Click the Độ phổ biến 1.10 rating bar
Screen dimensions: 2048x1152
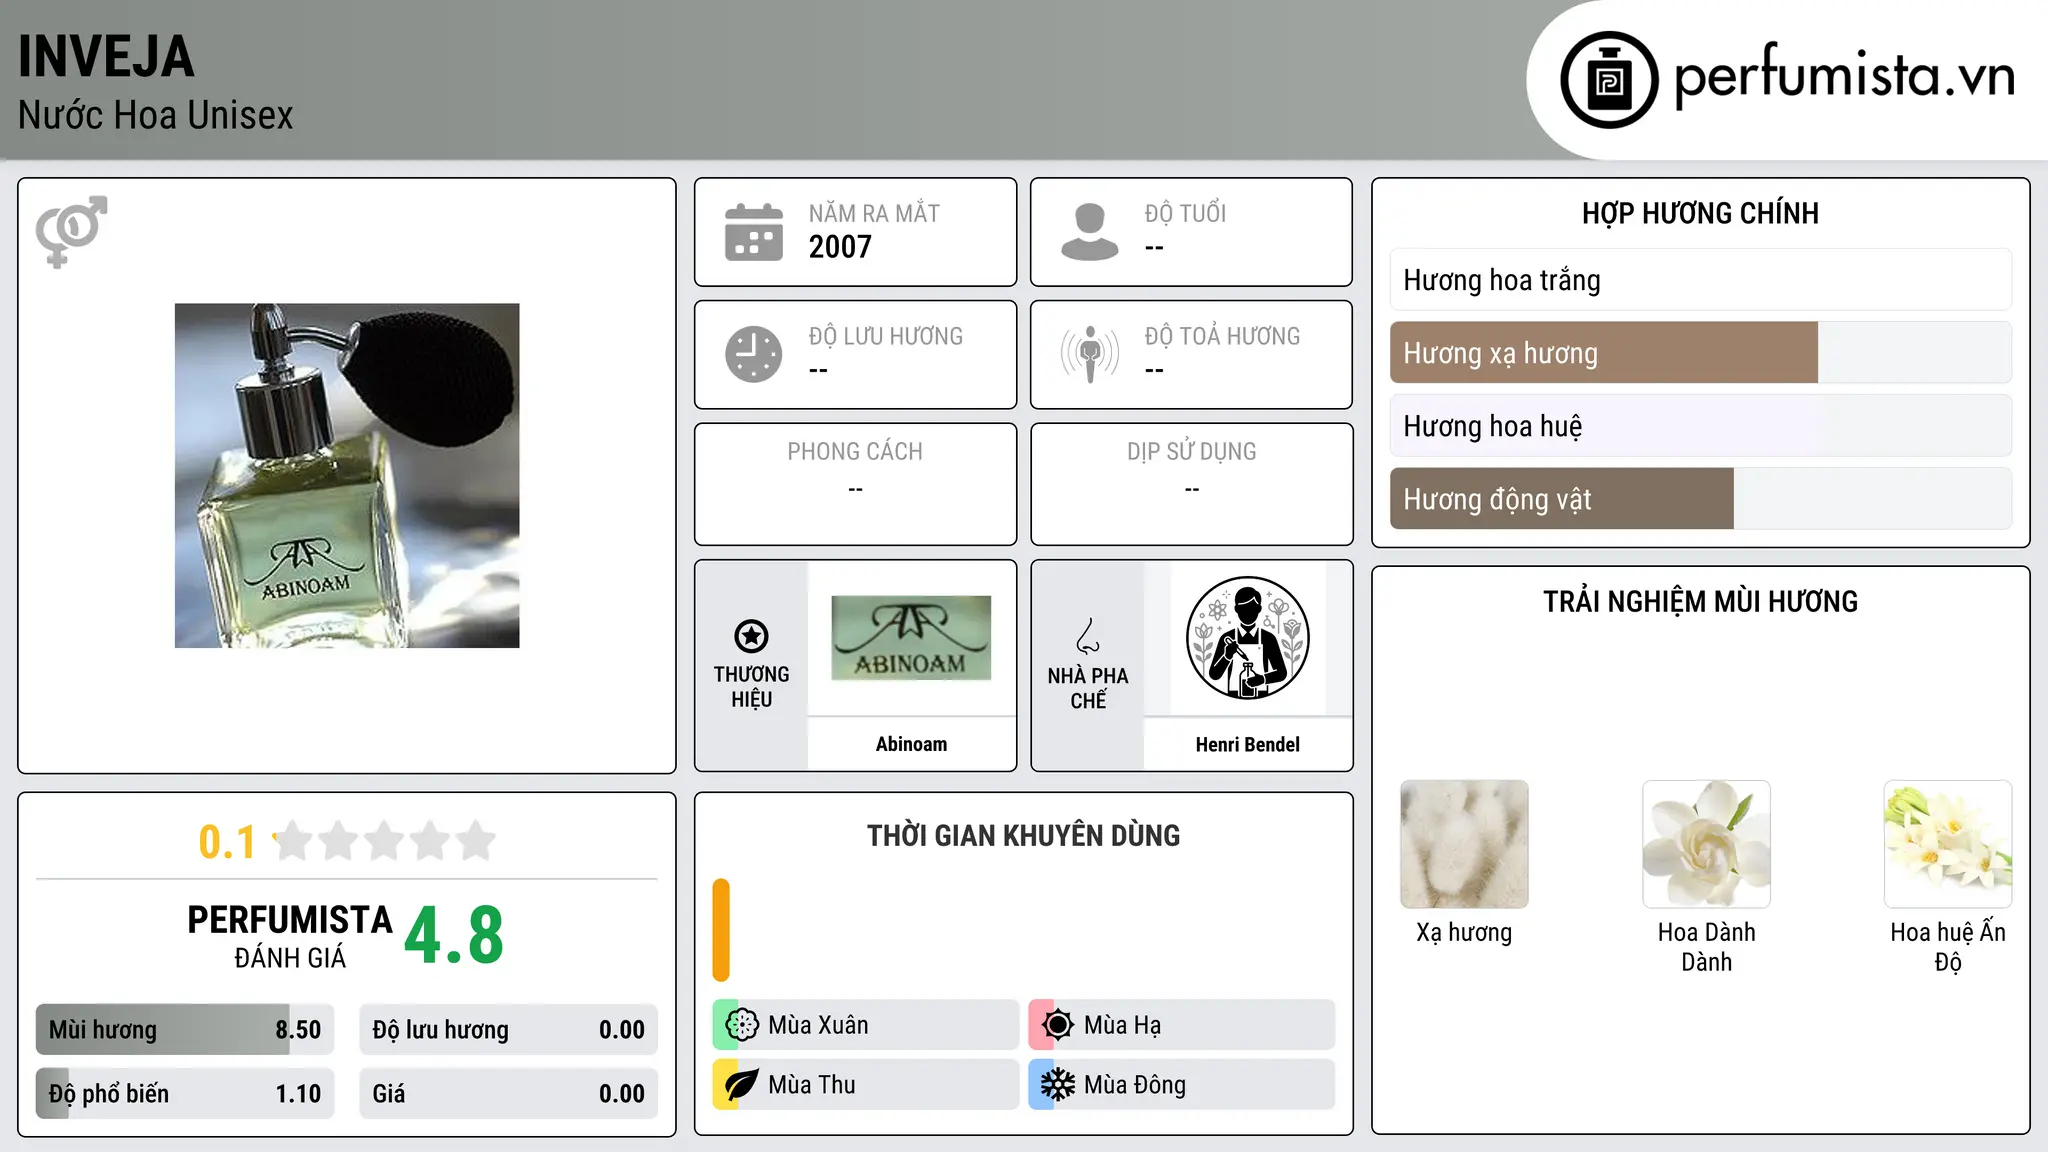pyautogui.click(x=185, y=1094)
